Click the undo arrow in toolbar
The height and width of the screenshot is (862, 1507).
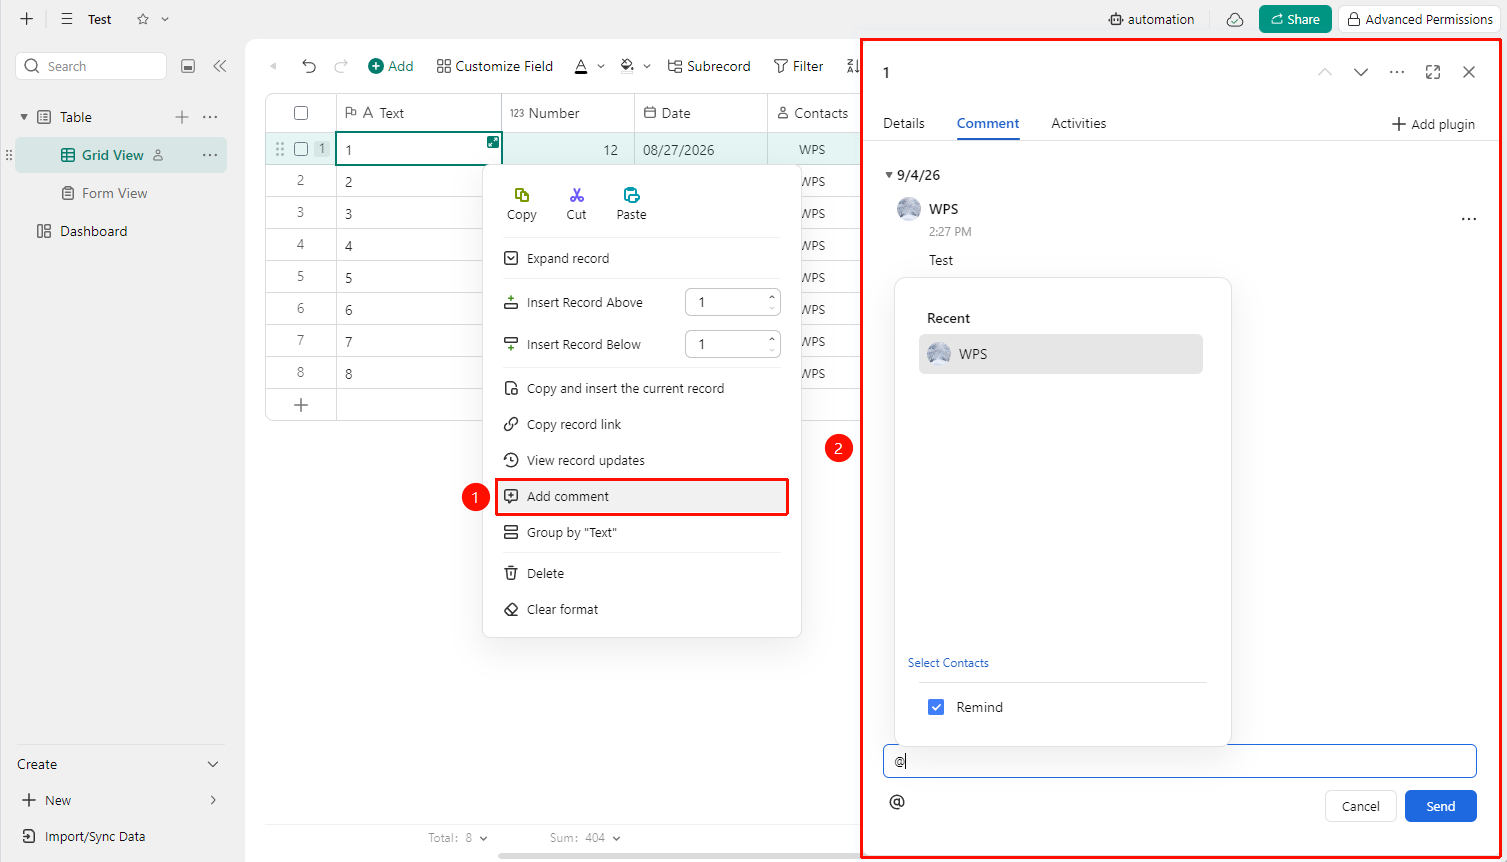[x=309, y=66]
